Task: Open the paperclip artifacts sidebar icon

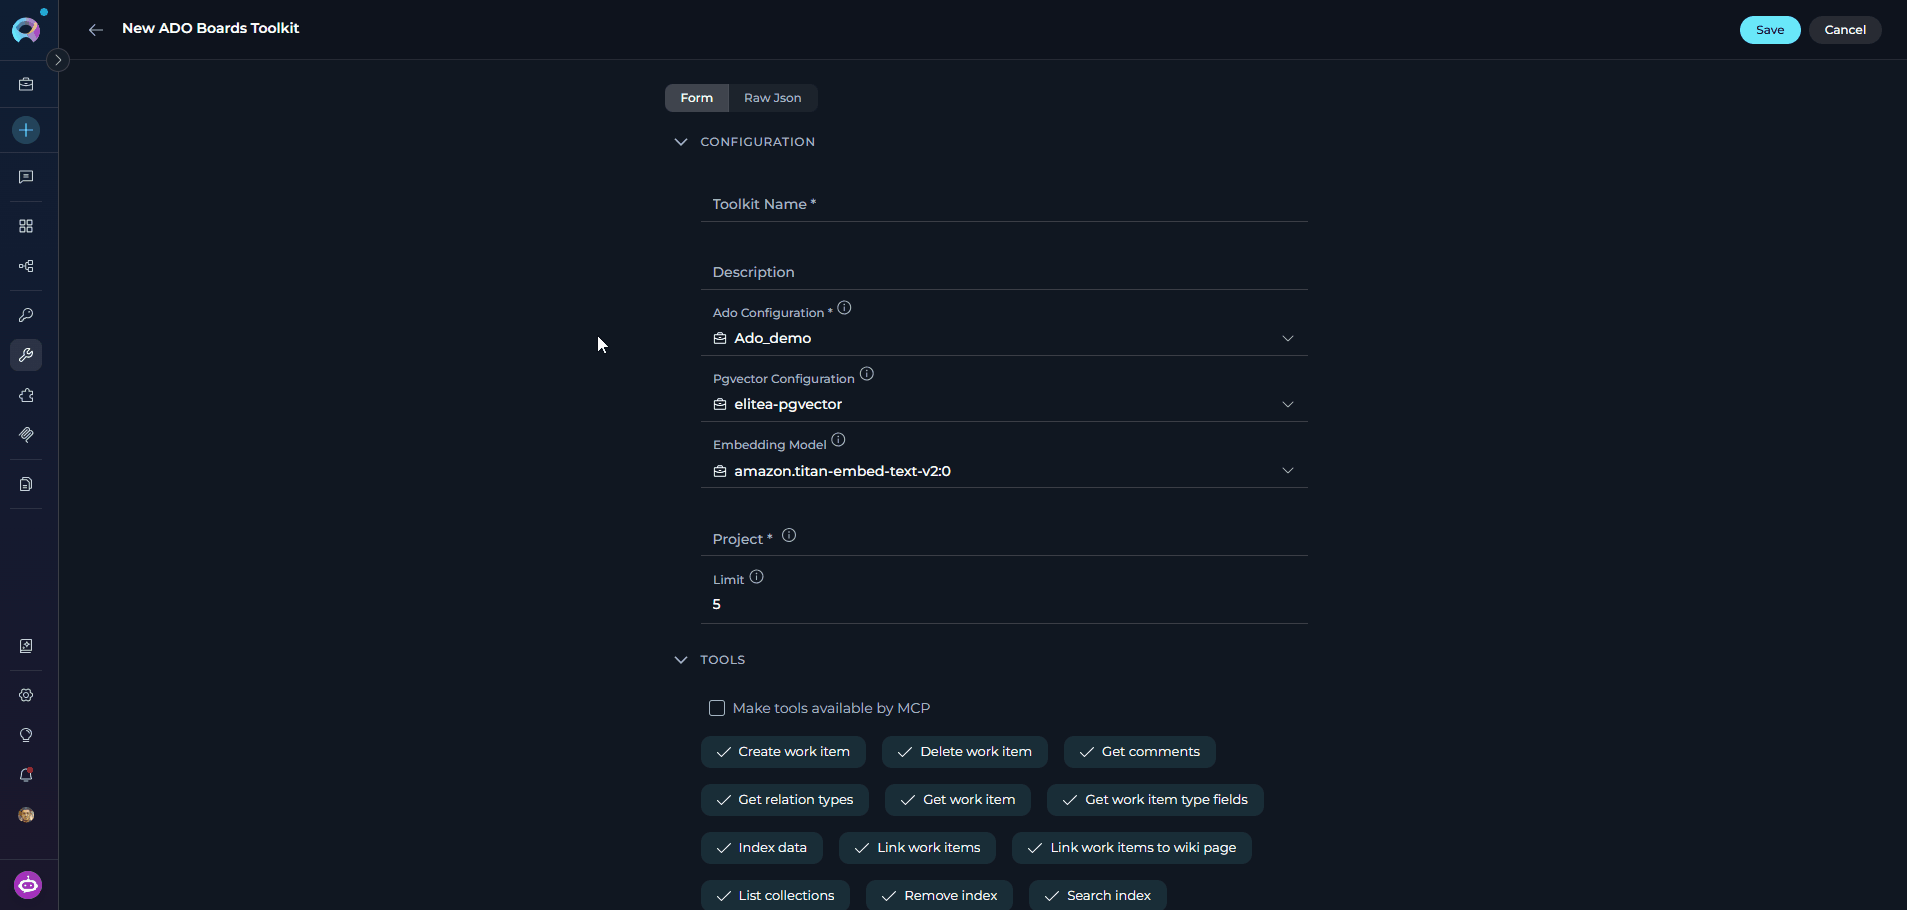Action: click(26, 435)
